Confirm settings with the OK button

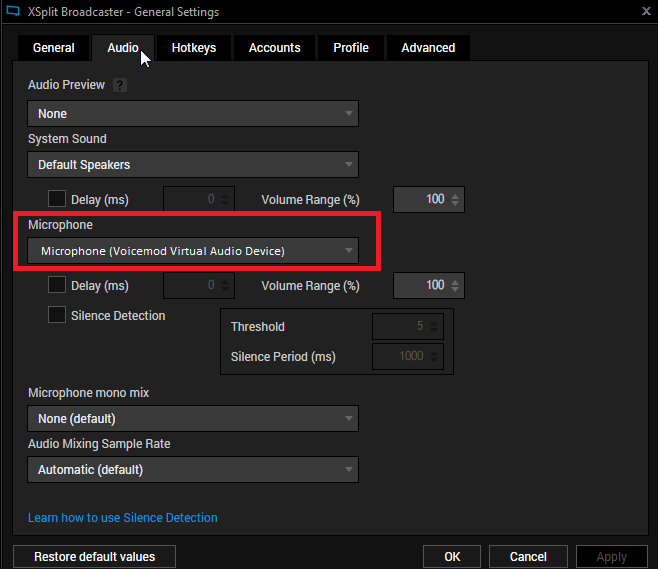pyautogui.click(x=452, y=557)
